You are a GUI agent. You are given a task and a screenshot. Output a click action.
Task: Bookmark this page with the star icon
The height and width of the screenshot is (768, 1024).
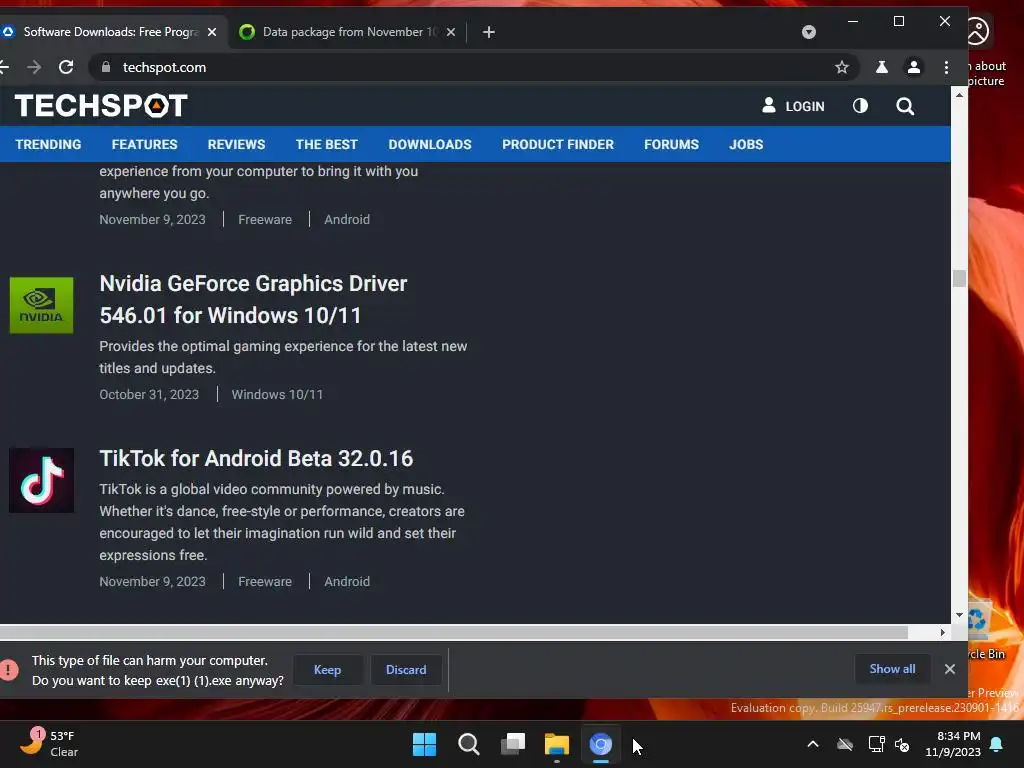coord(842,67)
